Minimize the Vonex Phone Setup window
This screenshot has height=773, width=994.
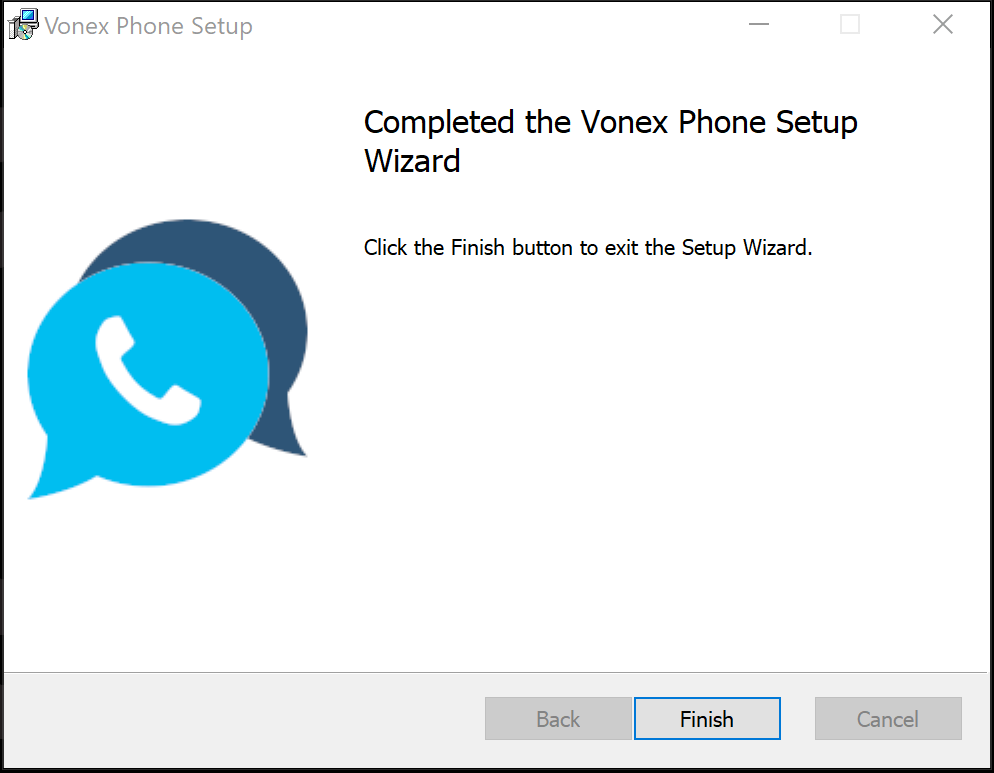point(759,24)
